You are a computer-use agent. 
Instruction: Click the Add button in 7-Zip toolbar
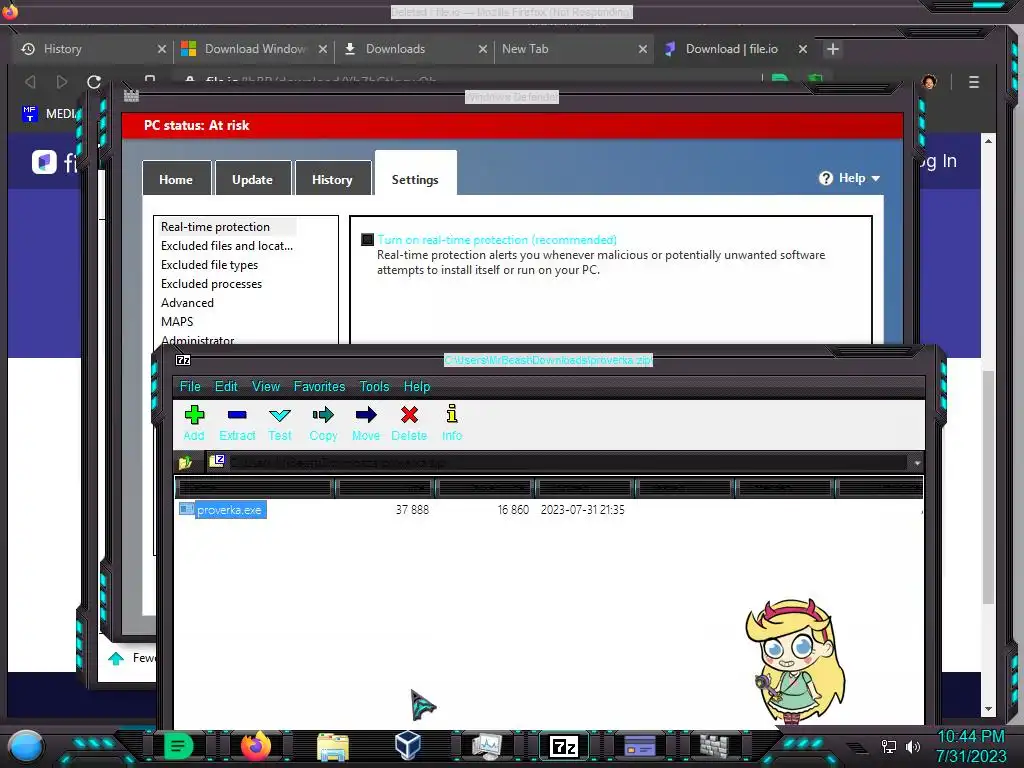coord(194,423)
